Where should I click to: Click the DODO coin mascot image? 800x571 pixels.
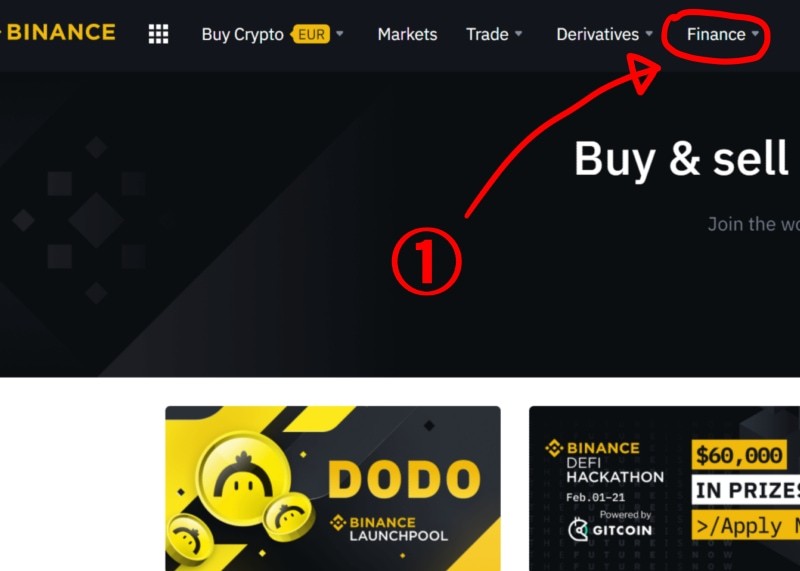(243, 480)
